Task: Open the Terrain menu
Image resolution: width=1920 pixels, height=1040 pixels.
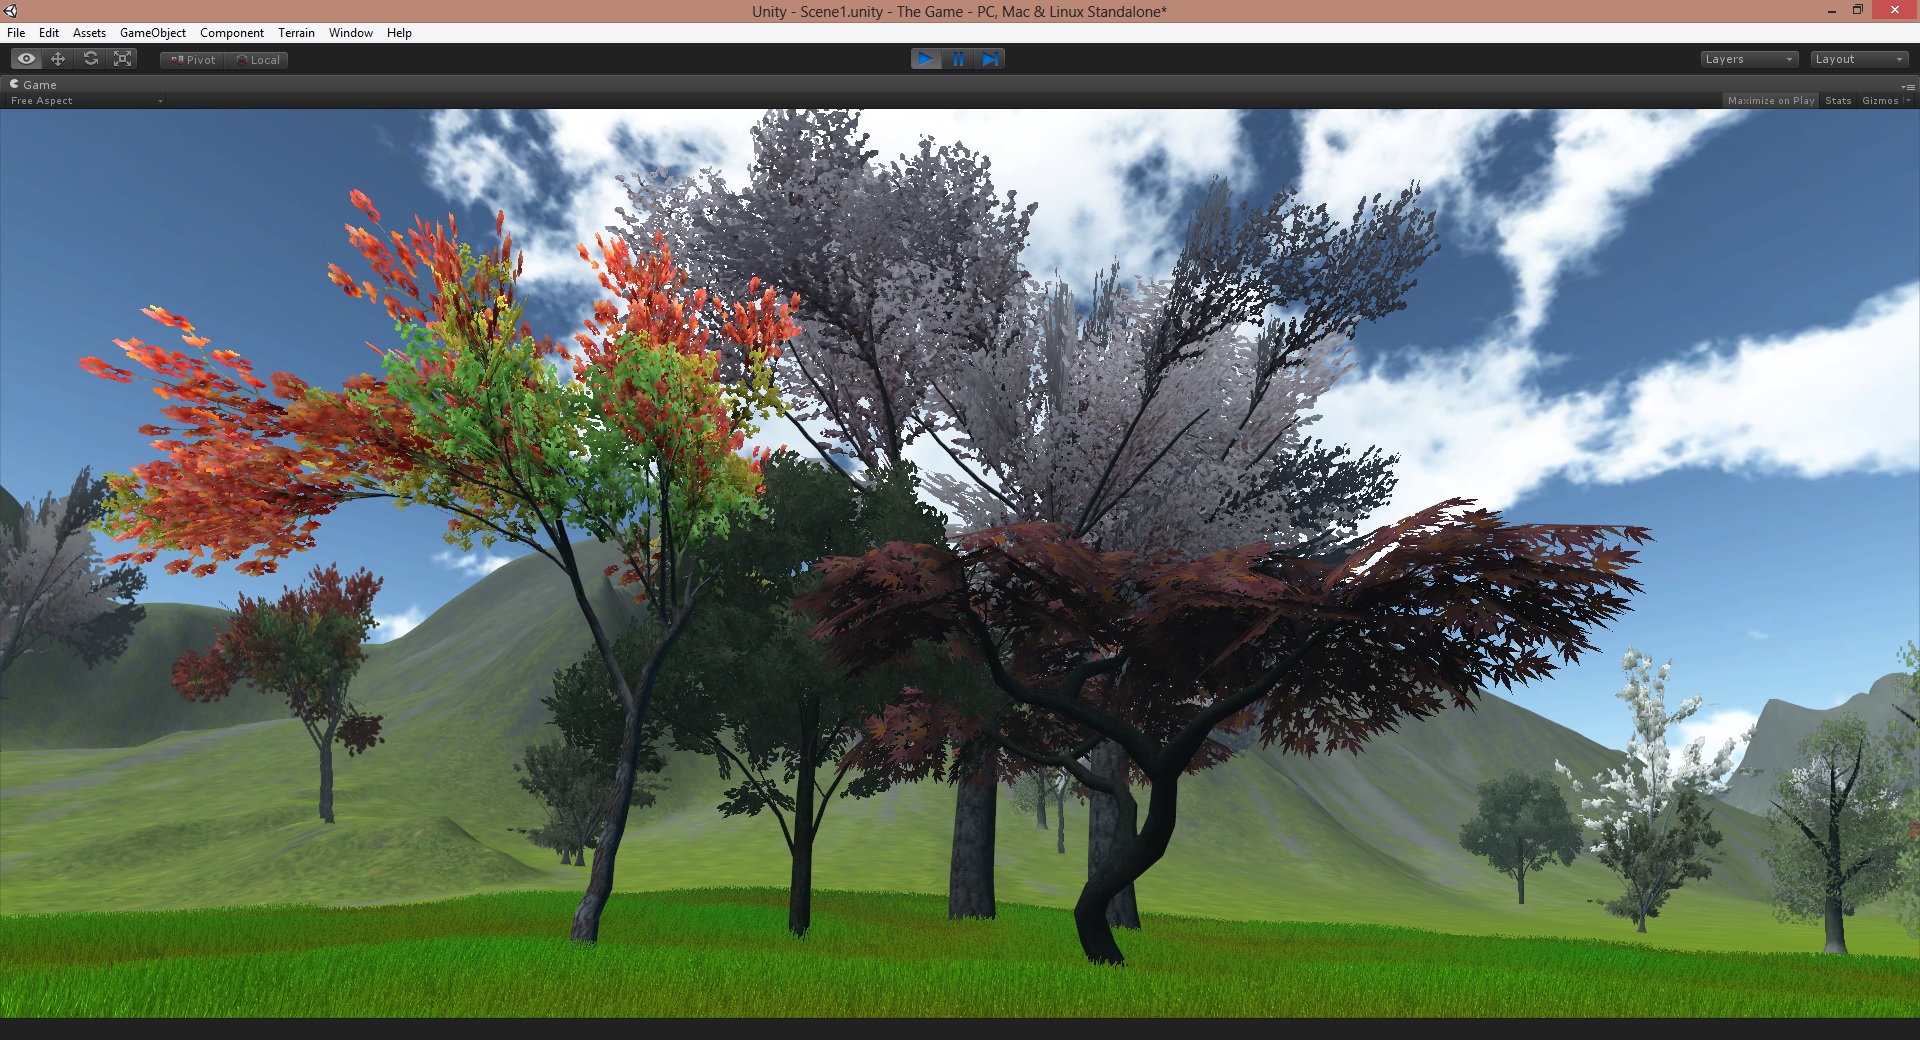Action: [296, 32]
